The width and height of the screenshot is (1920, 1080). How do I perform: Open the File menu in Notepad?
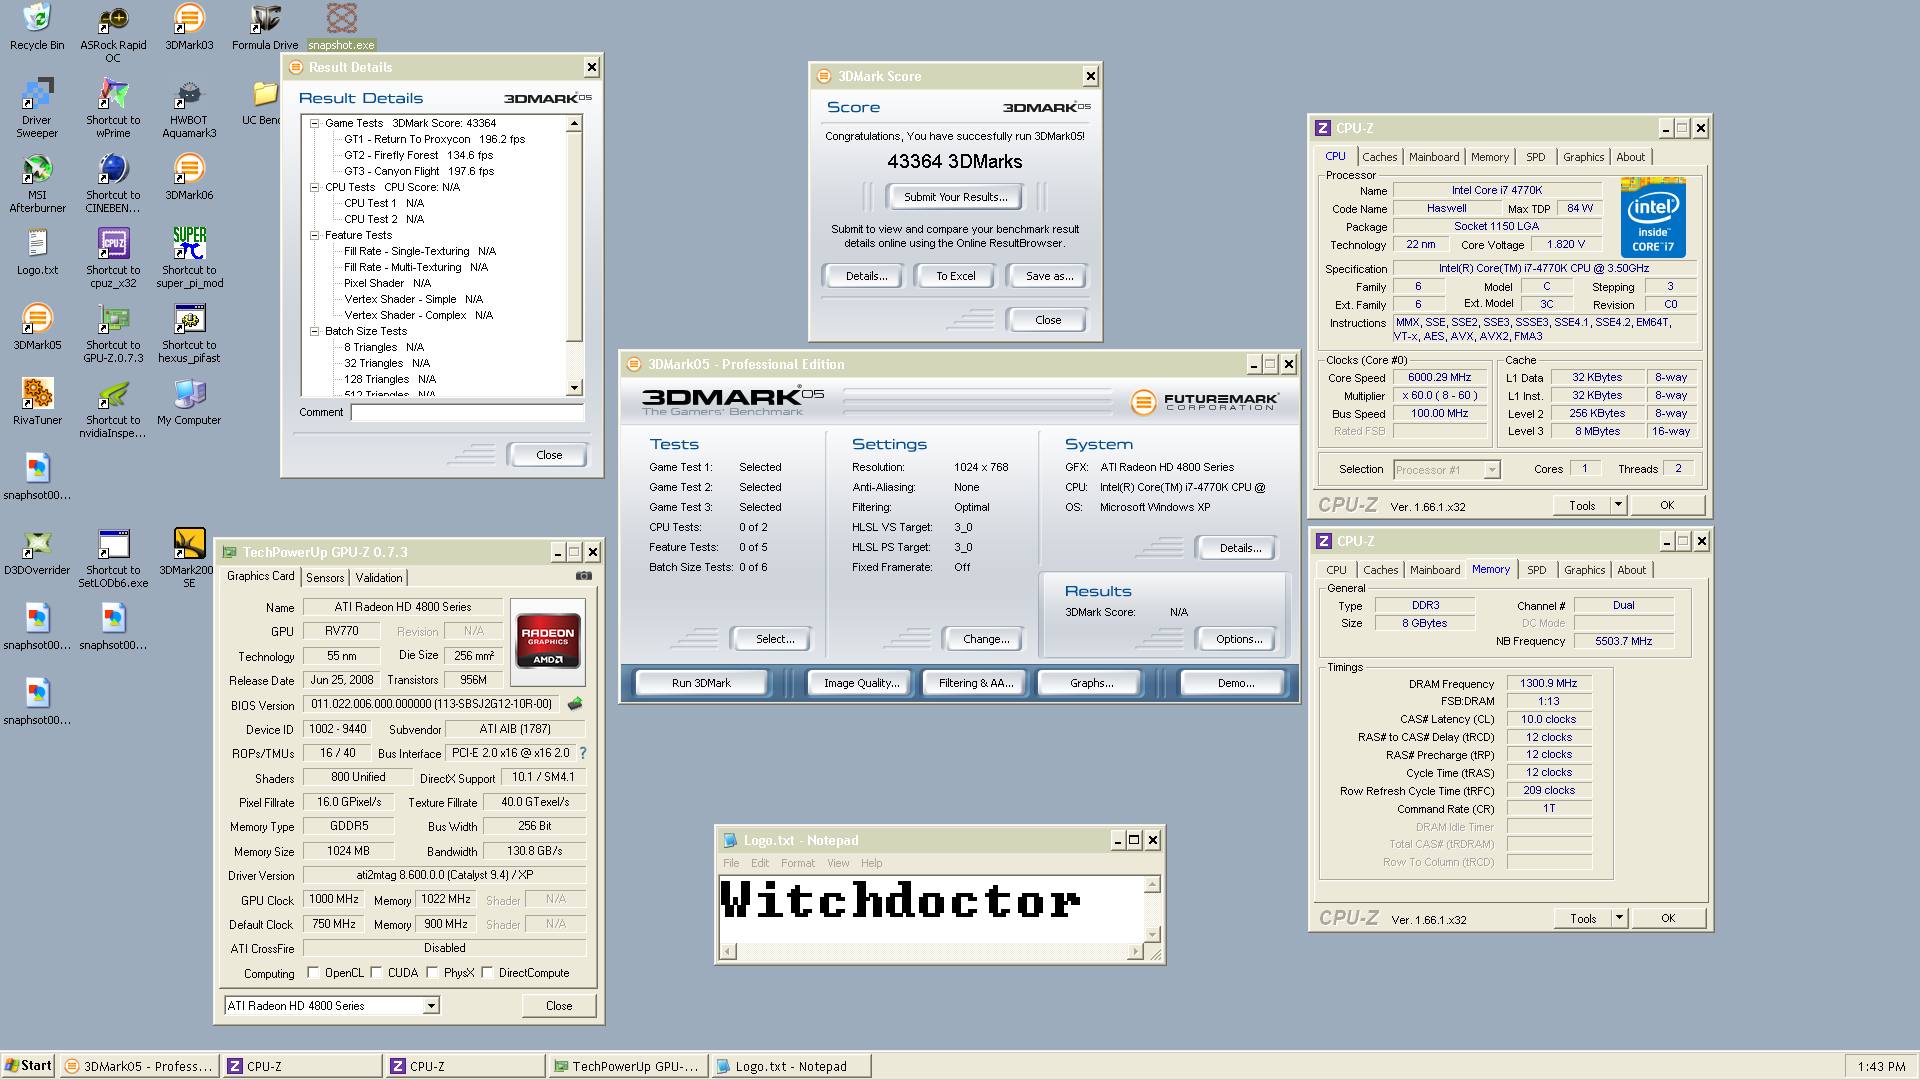[x=731, y=863]
